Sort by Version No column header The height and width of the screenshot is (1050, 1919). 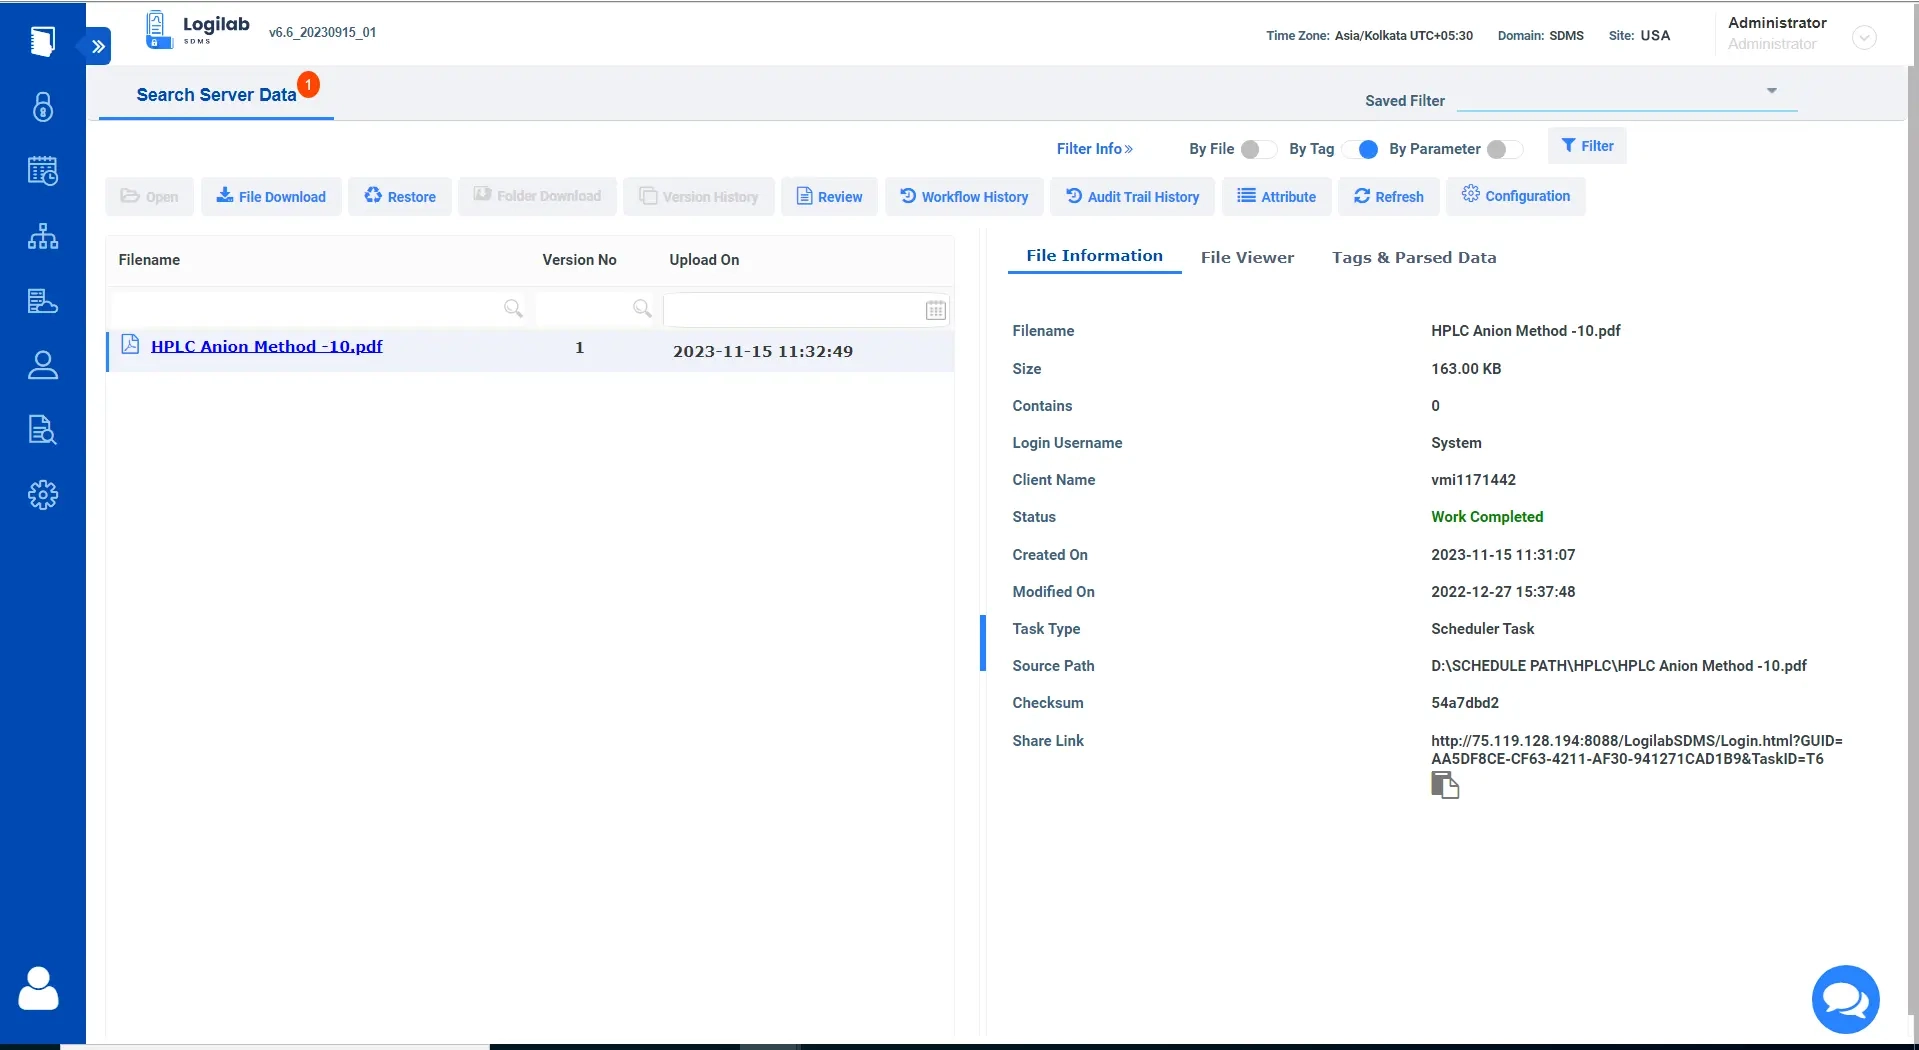point(579,260)
